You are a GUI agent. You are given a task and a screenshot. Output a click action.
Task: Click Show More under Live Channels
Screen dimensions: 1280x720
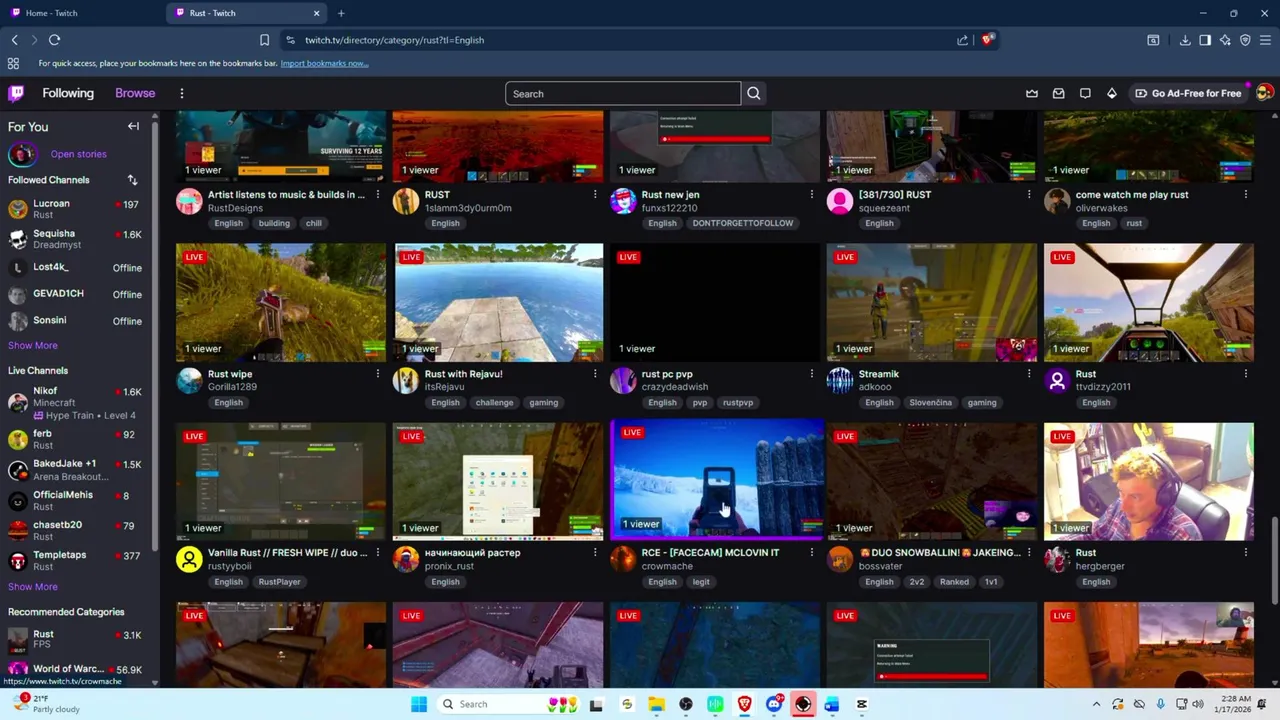point(33,587)
